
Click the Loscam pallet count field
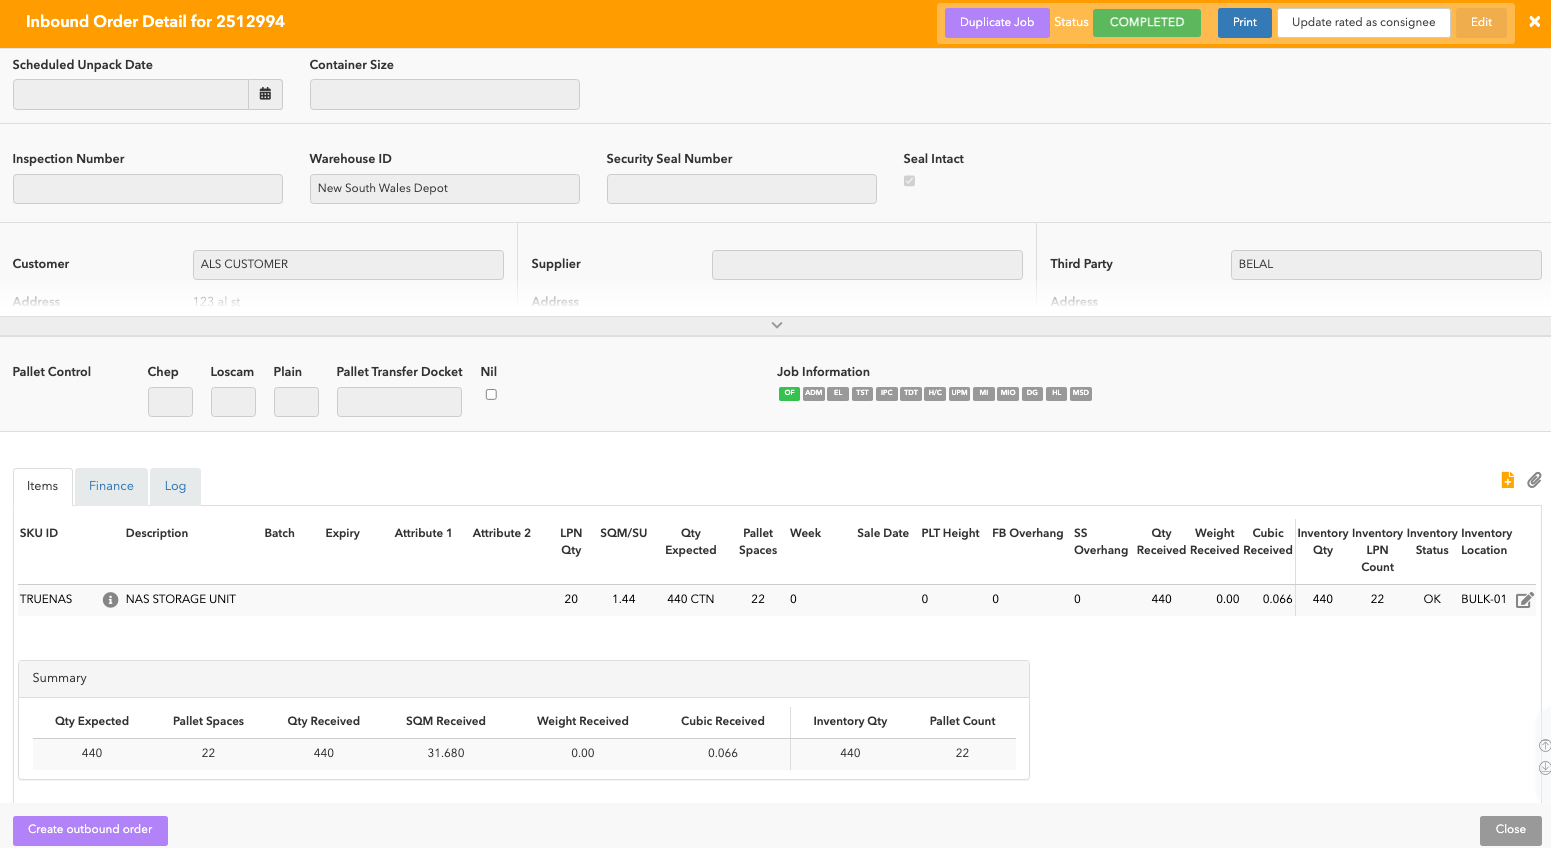(233, 402)
